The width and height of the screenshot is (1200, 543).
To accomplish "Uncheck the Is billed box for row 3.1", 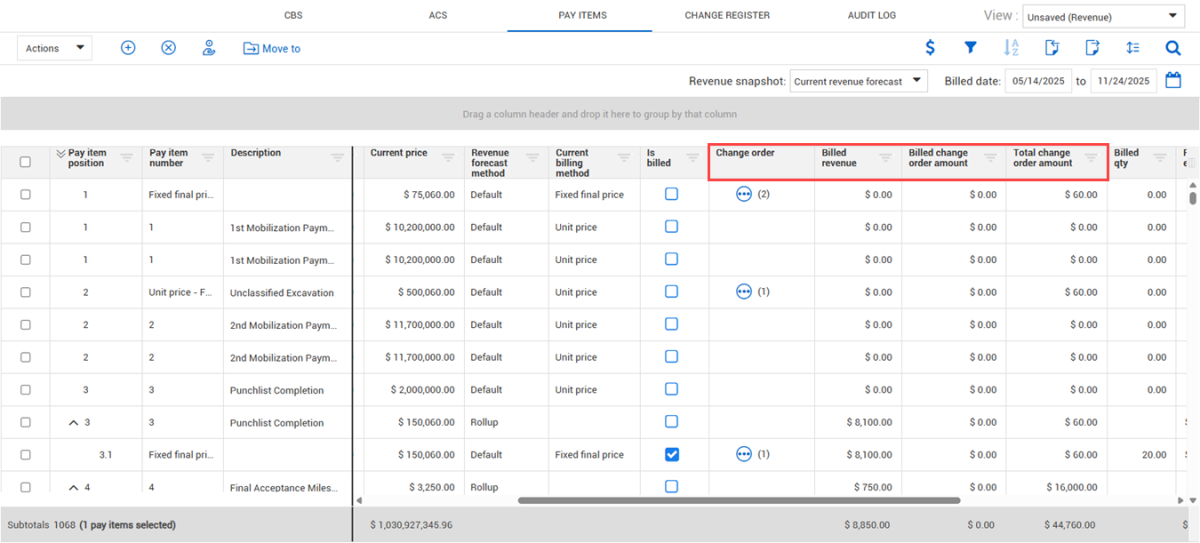I will (671, 454).
